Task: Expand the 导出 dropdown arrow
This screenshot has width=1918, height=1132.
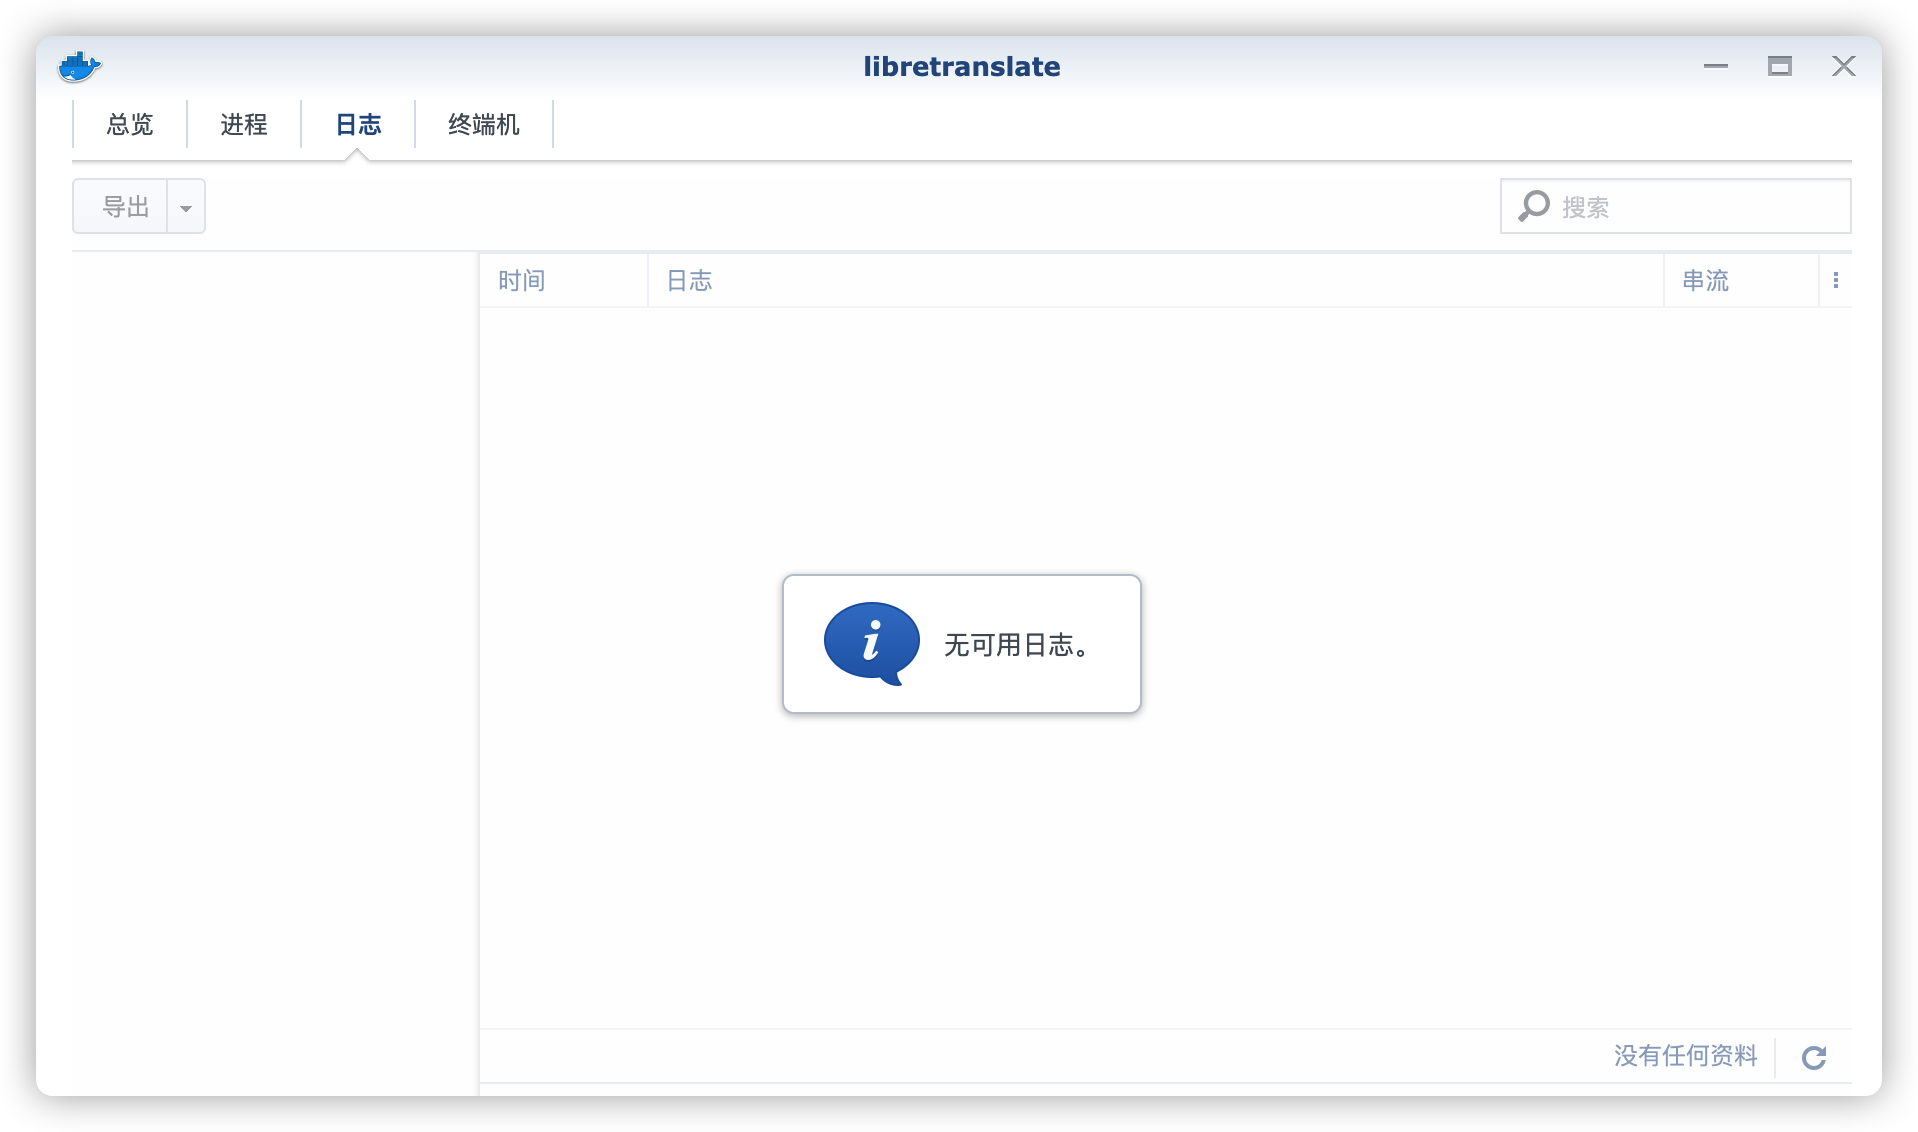Action: [x=186, y=207]
